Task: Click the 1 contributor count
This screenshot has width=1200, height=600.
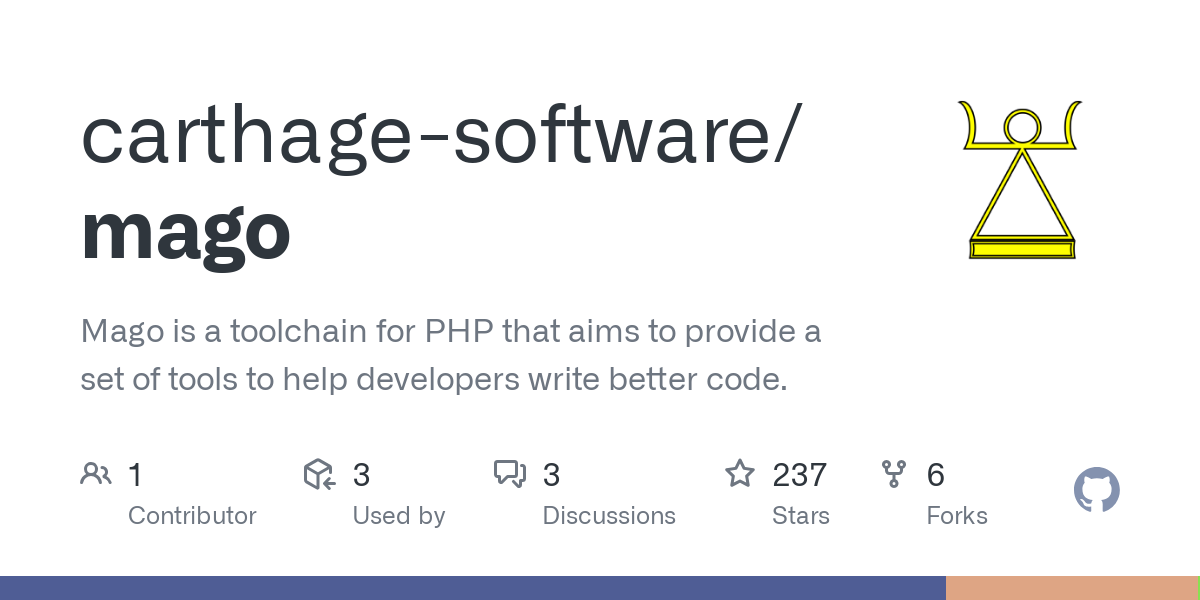Action: coord(135,475)
